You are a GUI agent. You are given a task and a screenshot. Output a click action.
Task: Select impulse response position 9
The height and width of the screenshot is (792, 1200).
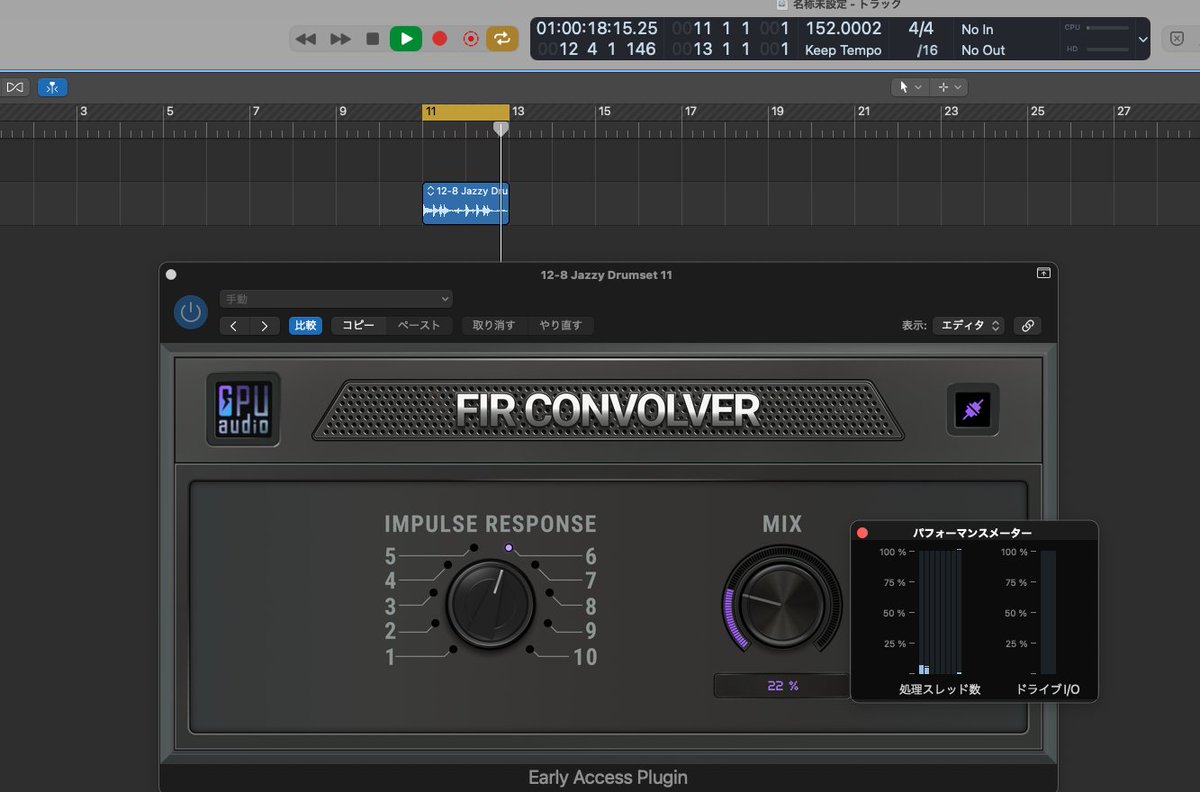[591, 631]
